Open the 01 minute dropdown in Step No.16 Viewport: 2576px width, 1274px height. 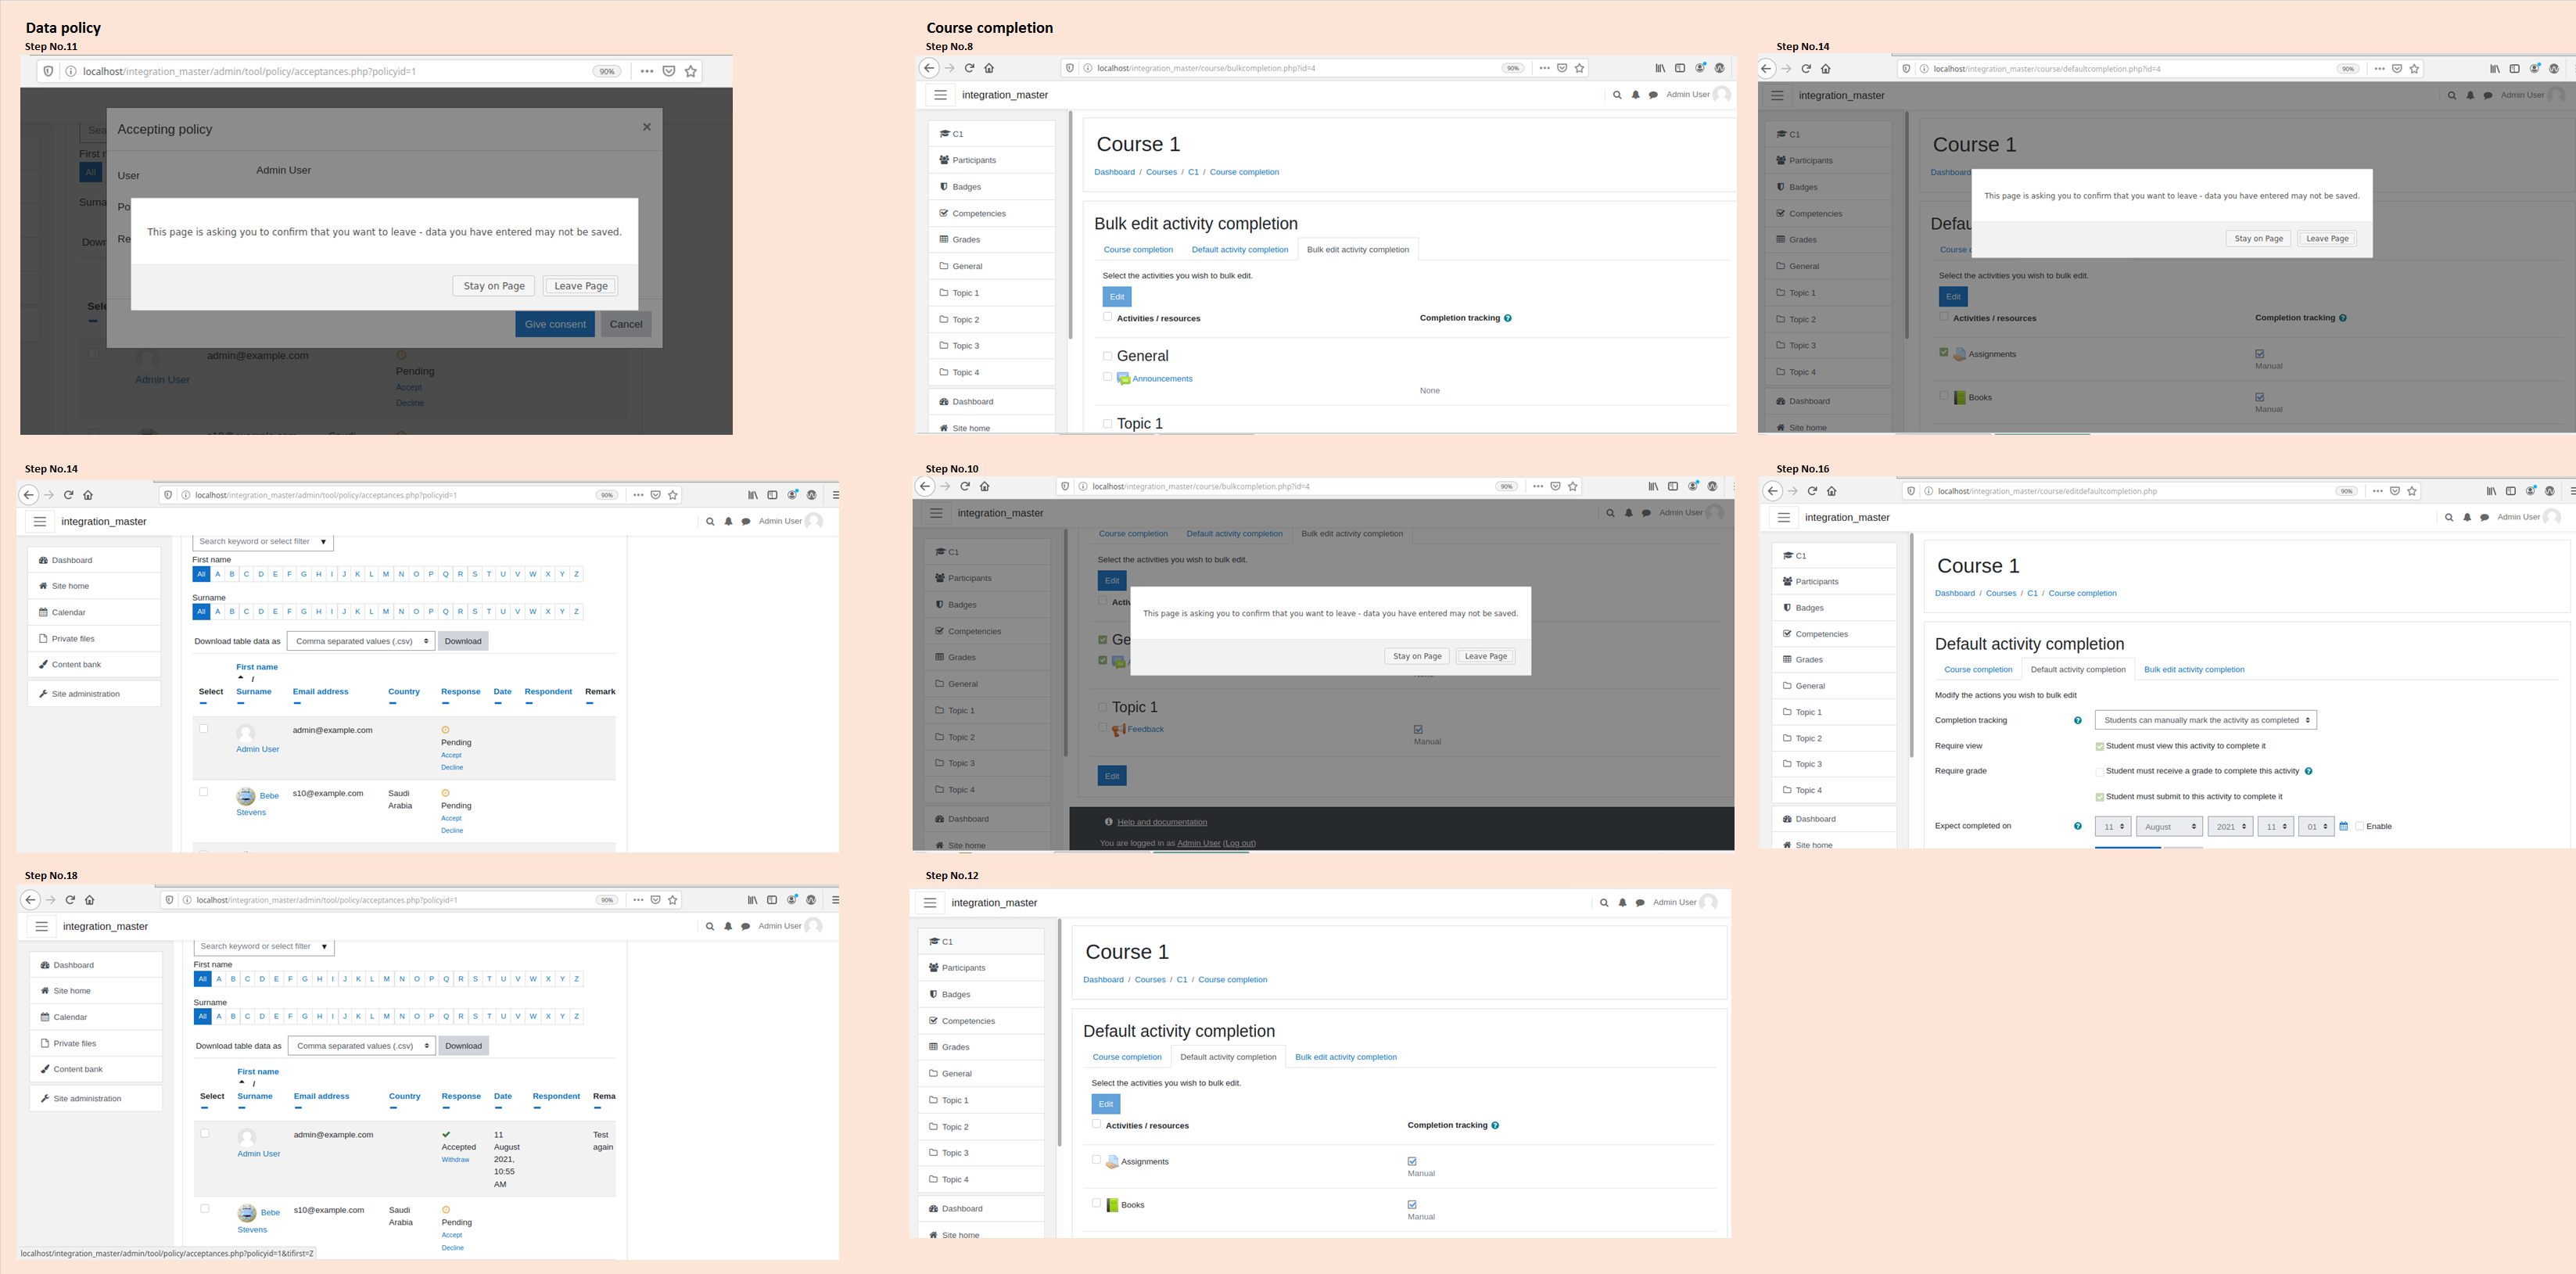pos(2316,827)
